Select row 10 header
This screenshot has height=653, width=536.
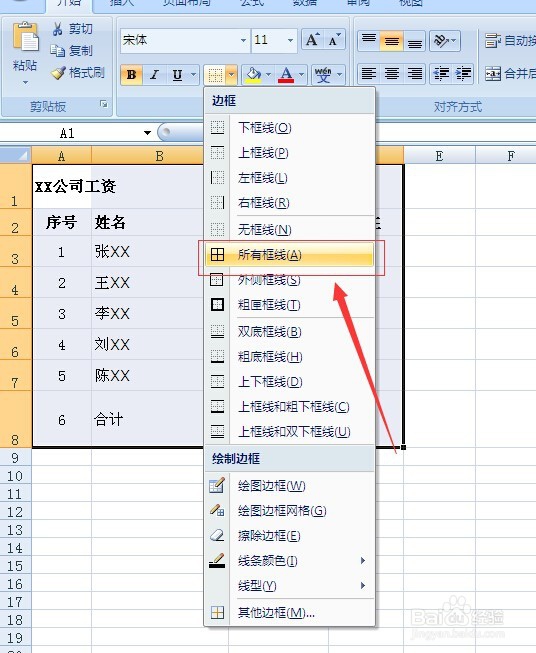(x=15, y=476)
